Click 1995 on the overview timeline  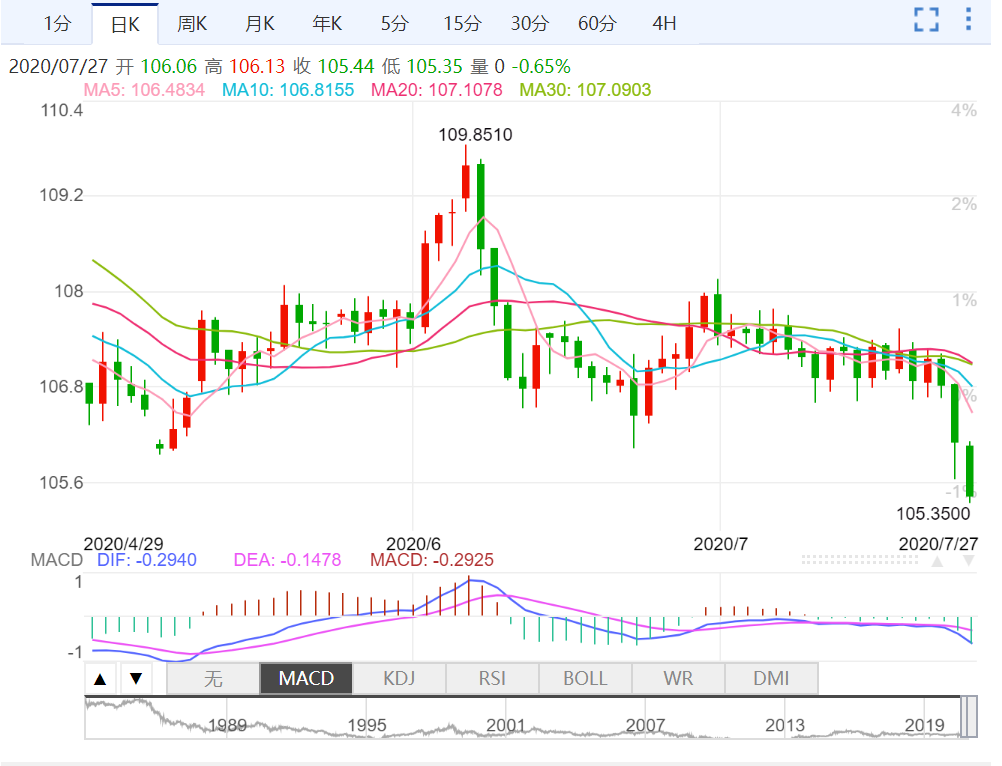tap(368, 725)
